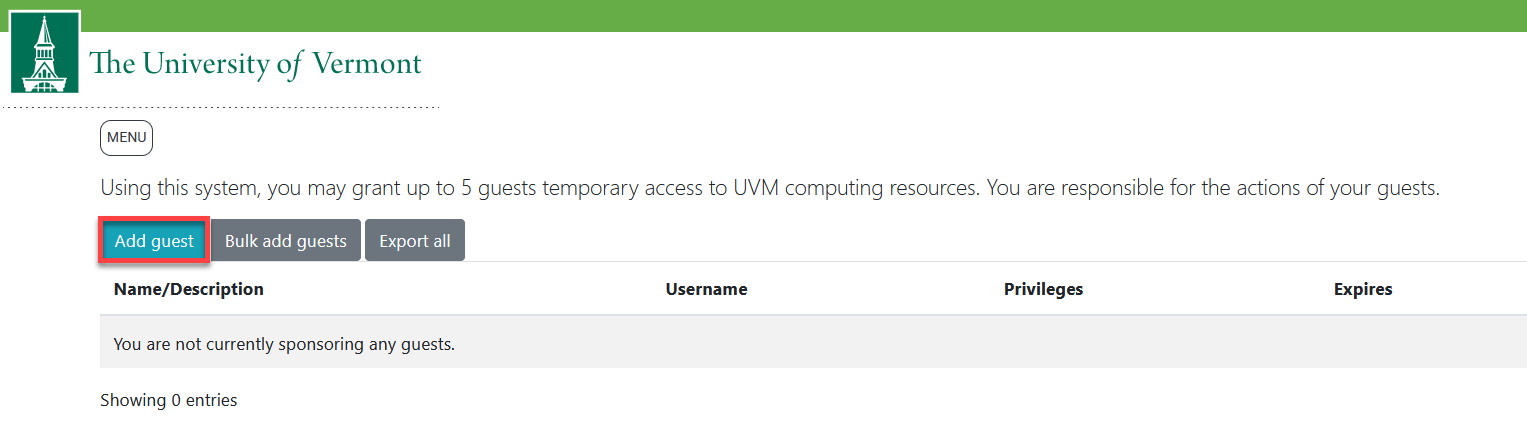The width and height of the screenshot is (1527, 439).
Task: Click empty row area under Privileges column
Action: (x=1043, y=344)
